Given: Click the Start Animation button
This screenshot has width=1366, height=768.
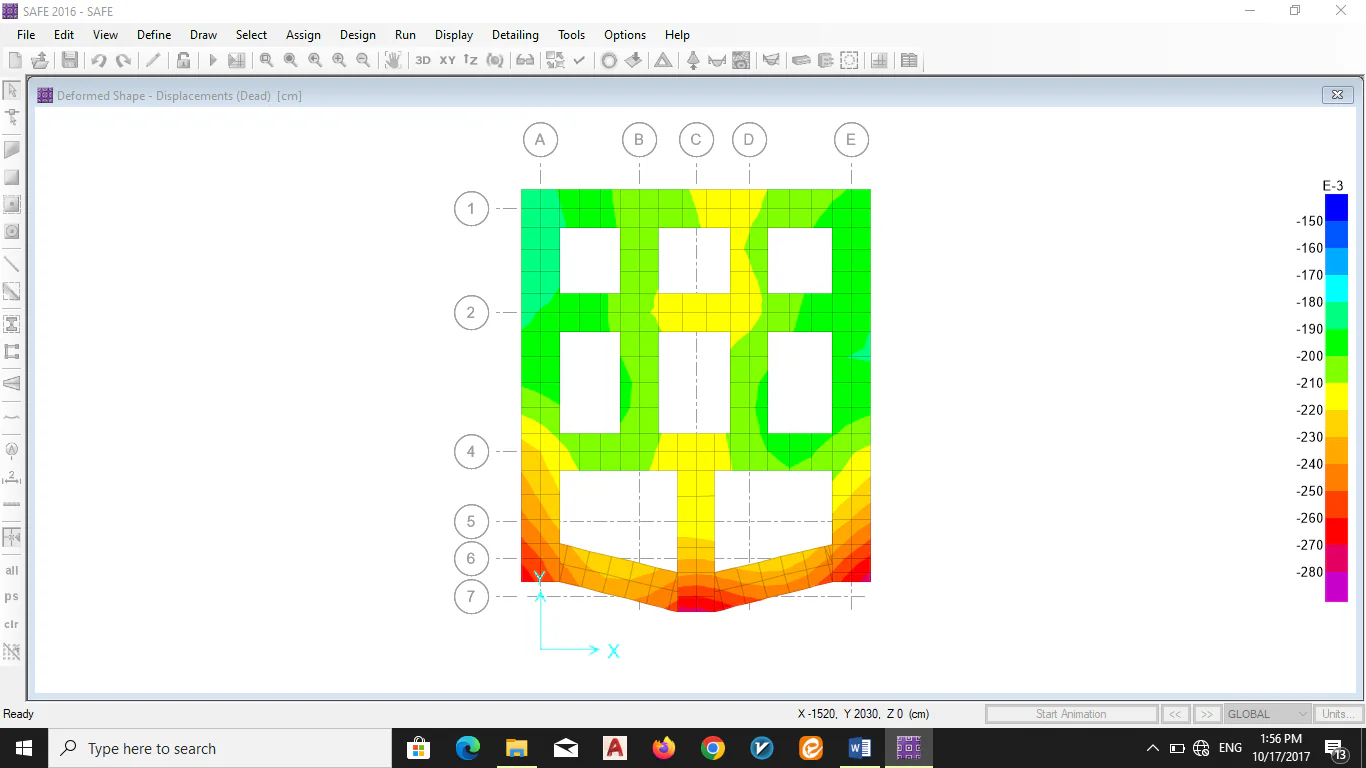Looking at the screenshot, I should pyautogui.click(x=1071, y=714).
